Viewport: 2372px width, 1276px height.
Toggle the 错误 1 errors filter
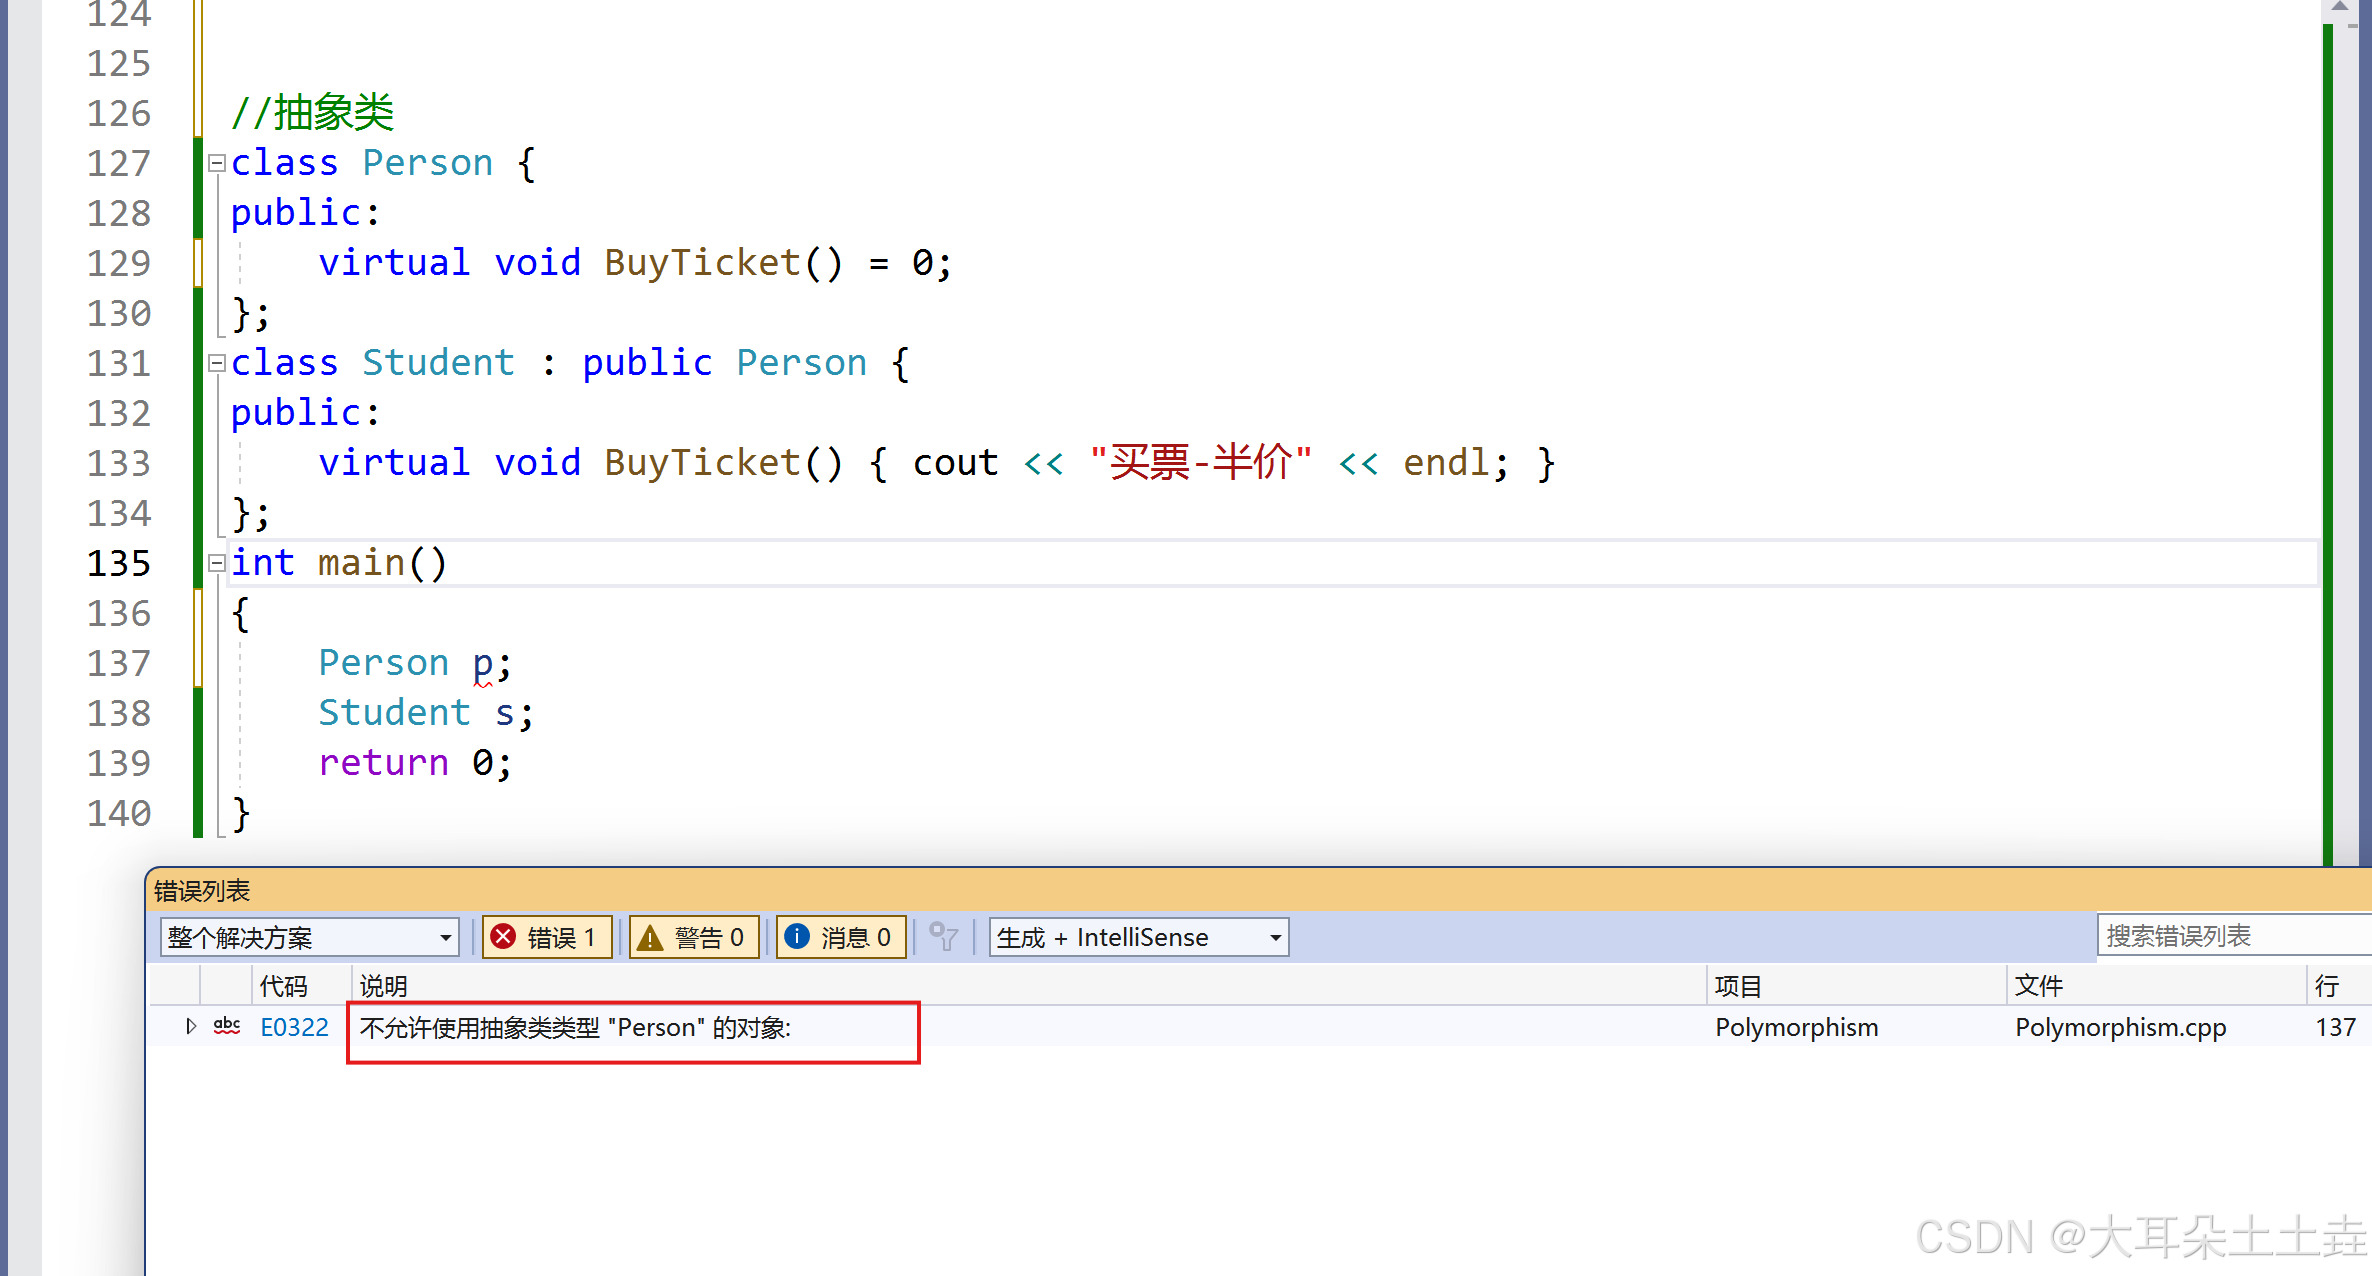547,937
